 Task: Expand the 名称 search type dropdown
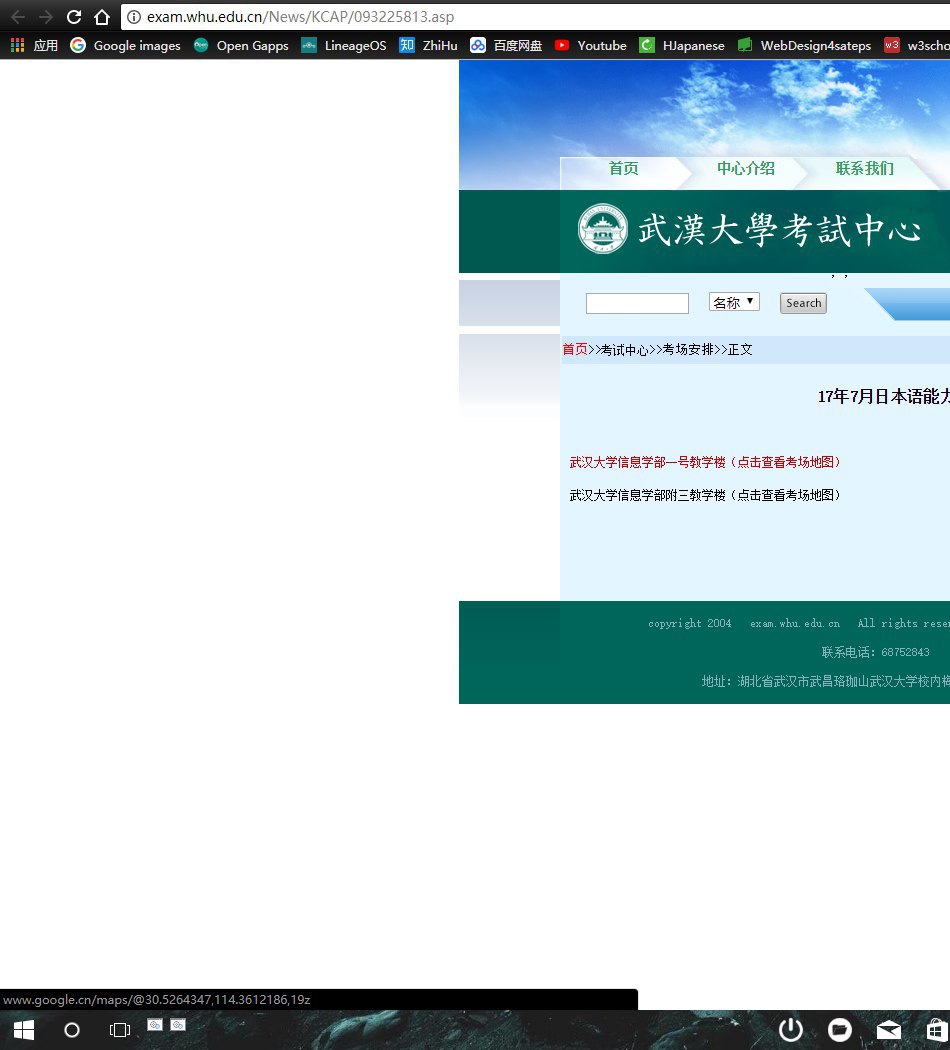click(x=734, y=302)
